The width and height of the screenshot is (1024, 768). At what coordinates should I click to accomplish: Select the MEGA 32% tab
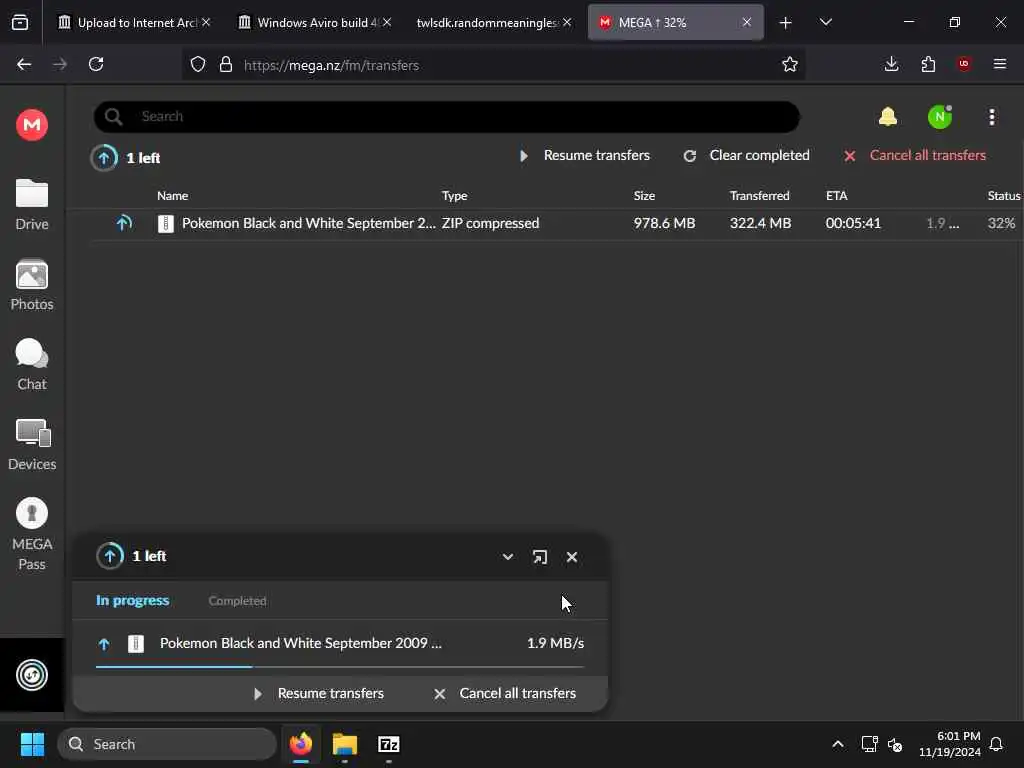click(x=676, y=23)
